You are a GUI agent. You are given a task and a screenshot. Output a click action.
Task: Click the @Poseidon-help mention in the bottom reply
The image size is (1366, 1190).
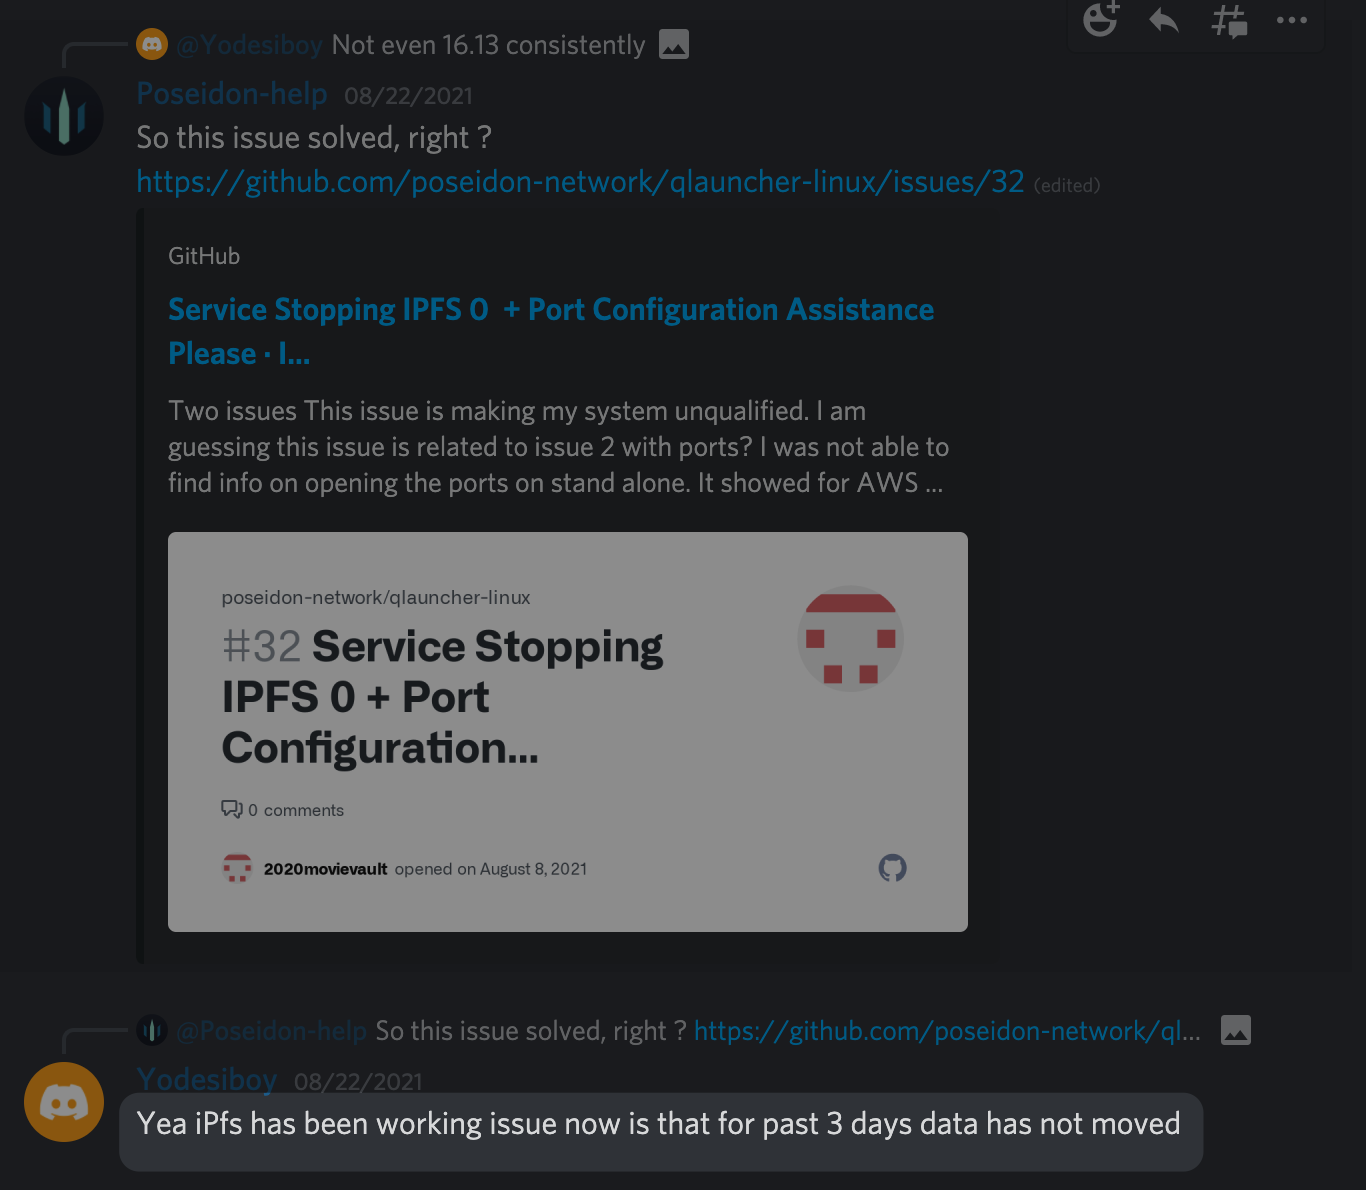coord(269,1030)
